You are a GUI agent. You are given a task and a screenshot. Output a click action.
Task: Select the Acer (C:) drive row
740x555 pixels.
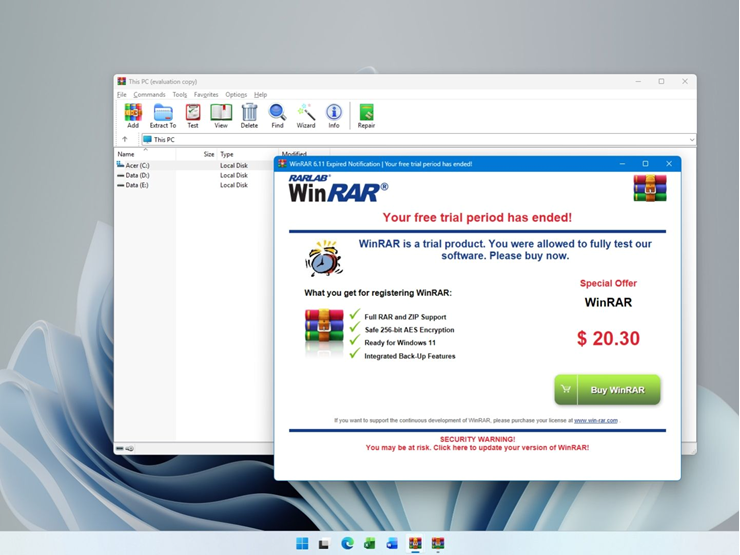194,166
